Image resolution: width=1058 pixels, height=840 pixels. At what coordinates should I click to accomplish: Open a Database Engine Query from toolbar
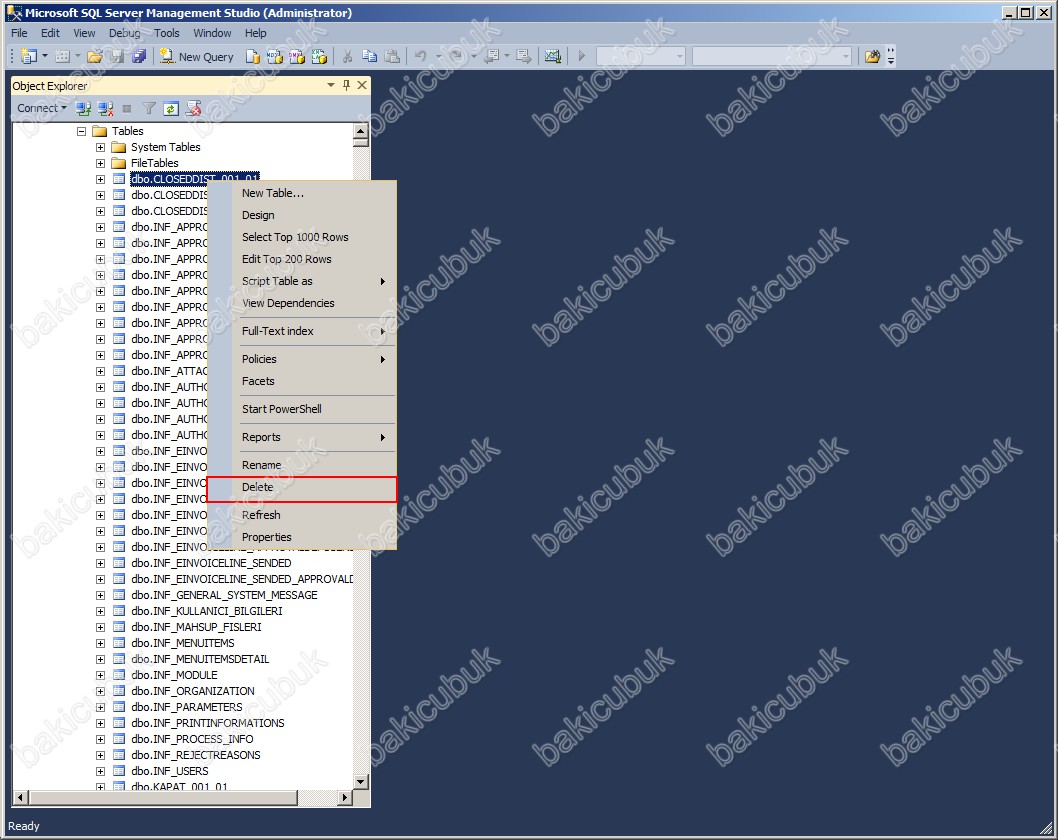252,57
